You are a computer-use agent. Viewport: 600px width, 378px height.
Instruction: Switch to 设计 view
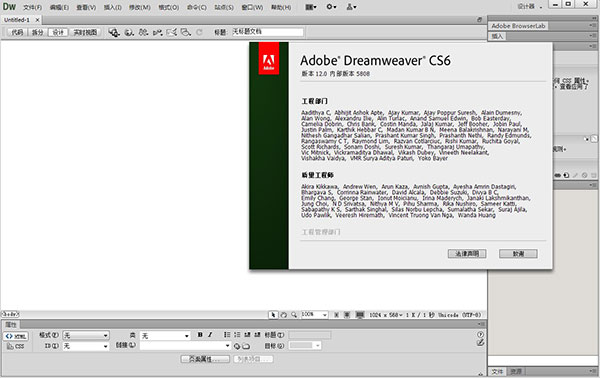[x=58, y=33]
